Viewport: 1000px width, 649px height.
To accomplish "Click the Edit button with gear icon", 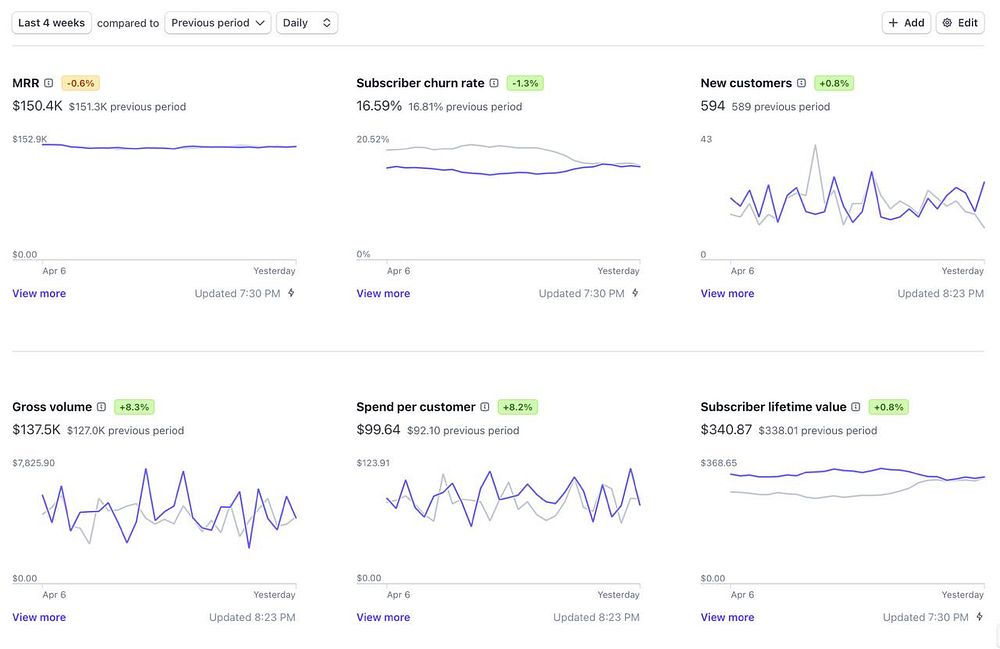I will (960, 23).
